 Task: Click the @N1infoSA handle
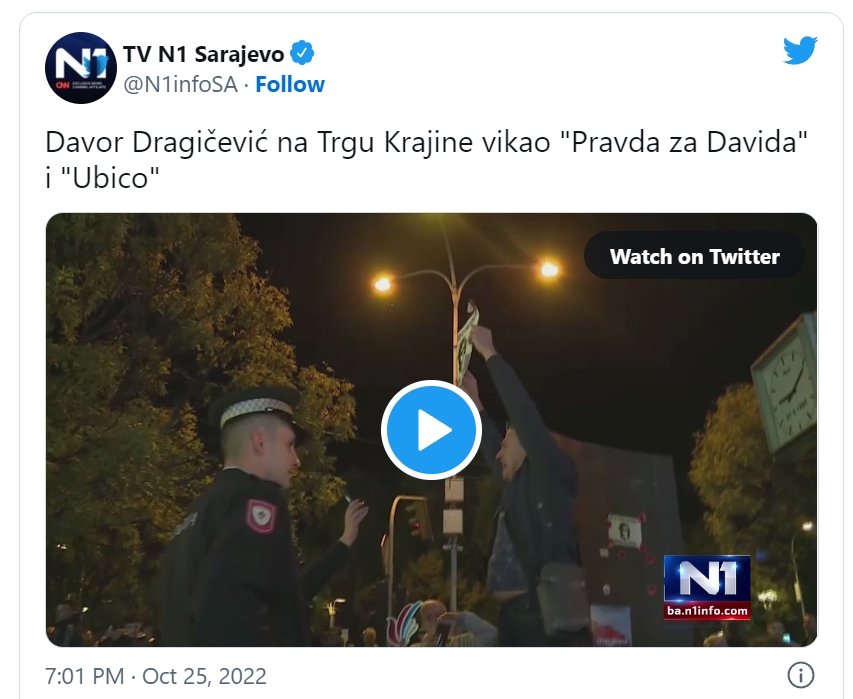click(181, 84)
